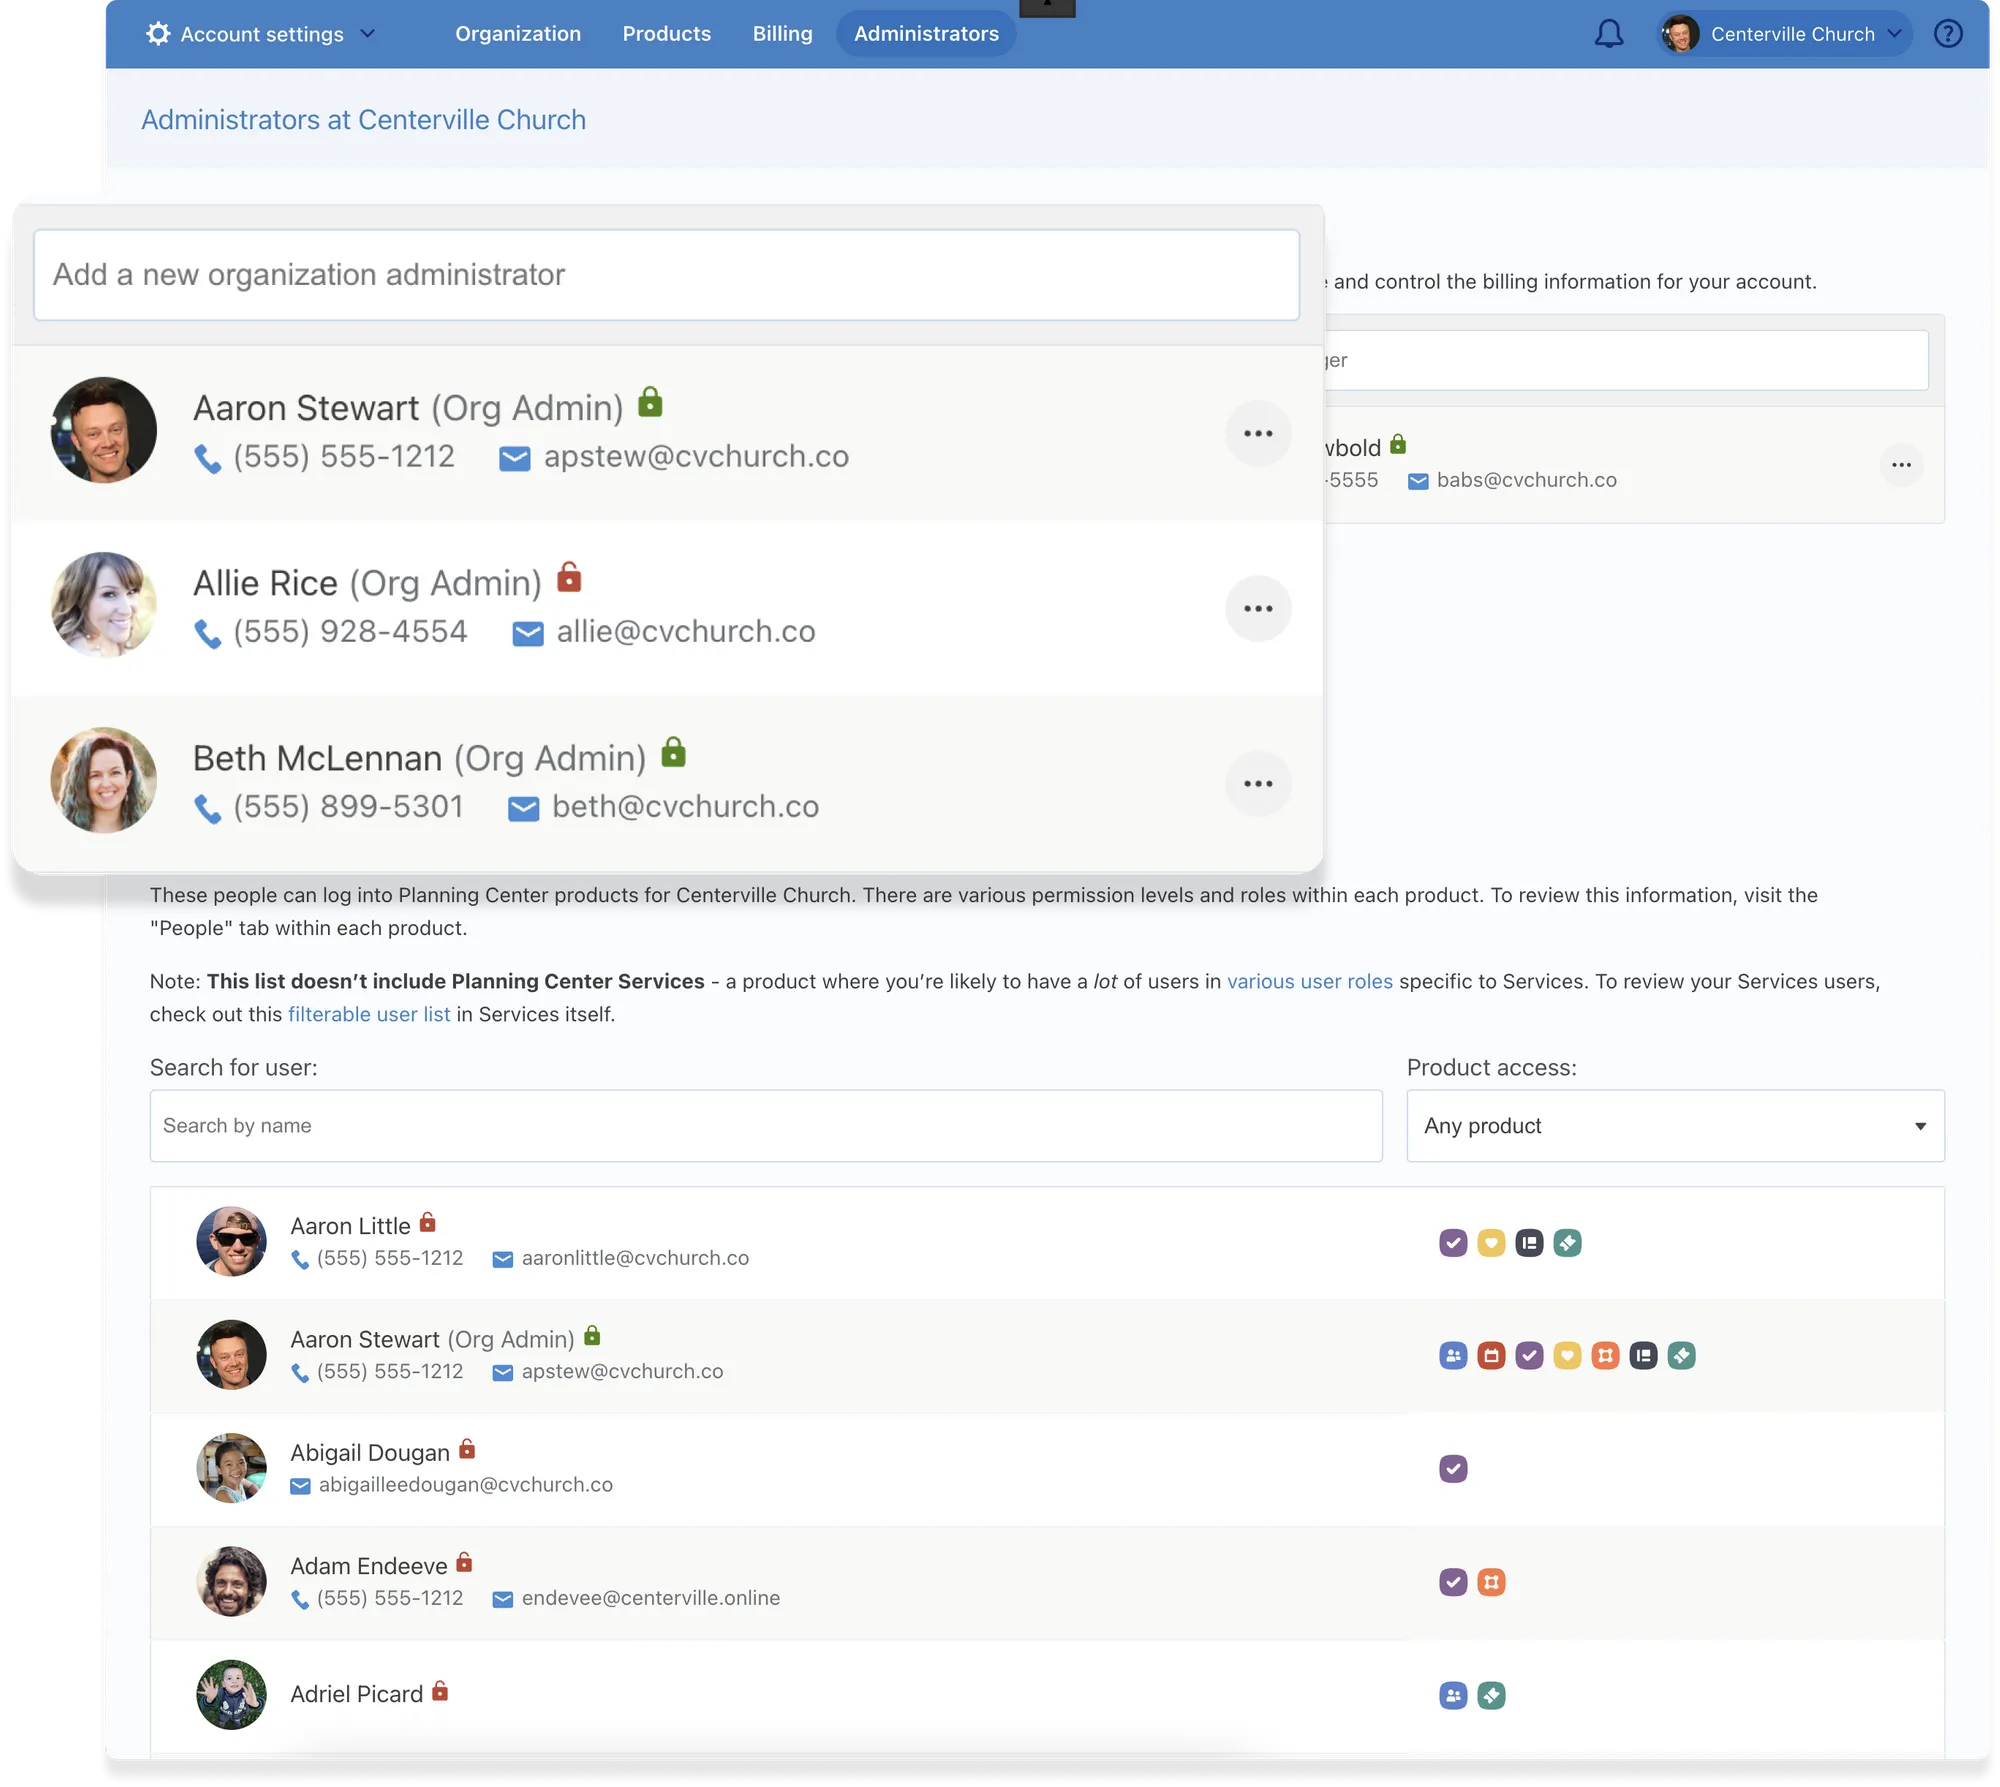Click the red calendar icon in Aaron Stewart's row

pyautogui.click(x=1491, y=1356)
